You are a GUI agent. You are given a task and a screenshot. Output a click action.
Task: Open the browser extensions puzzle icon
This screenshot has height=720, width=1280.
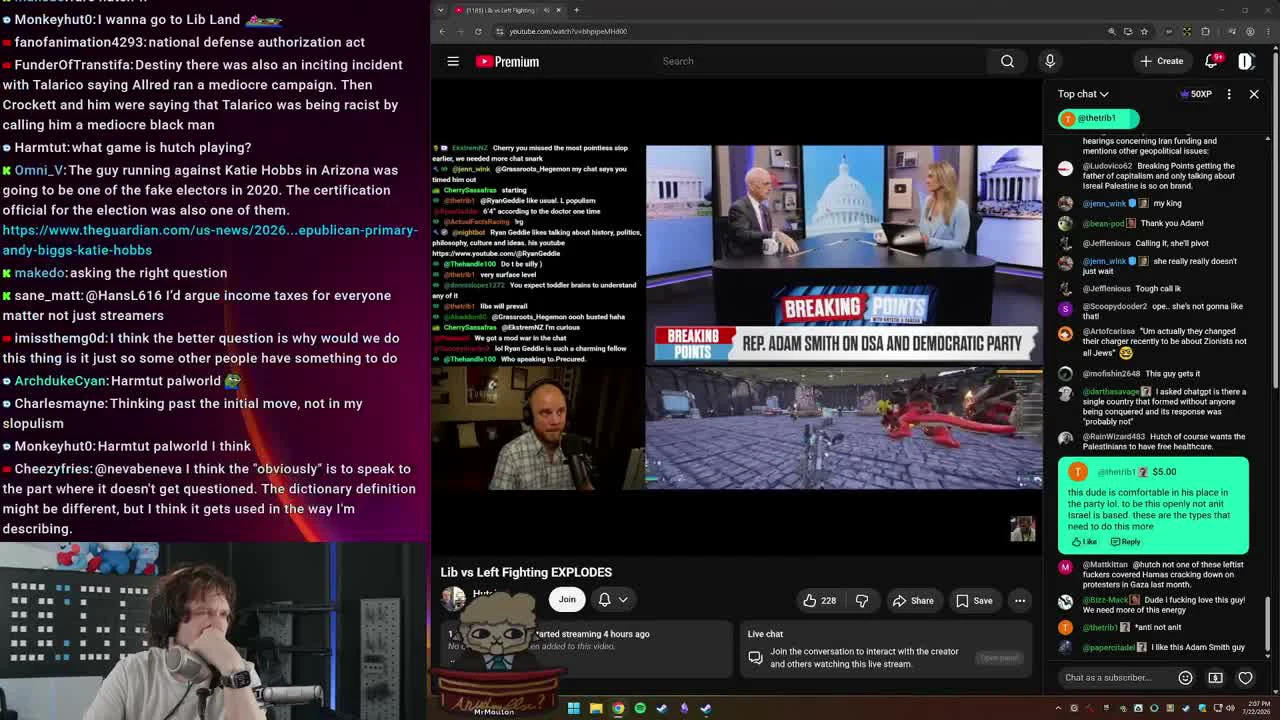[x=1205, y=31]
